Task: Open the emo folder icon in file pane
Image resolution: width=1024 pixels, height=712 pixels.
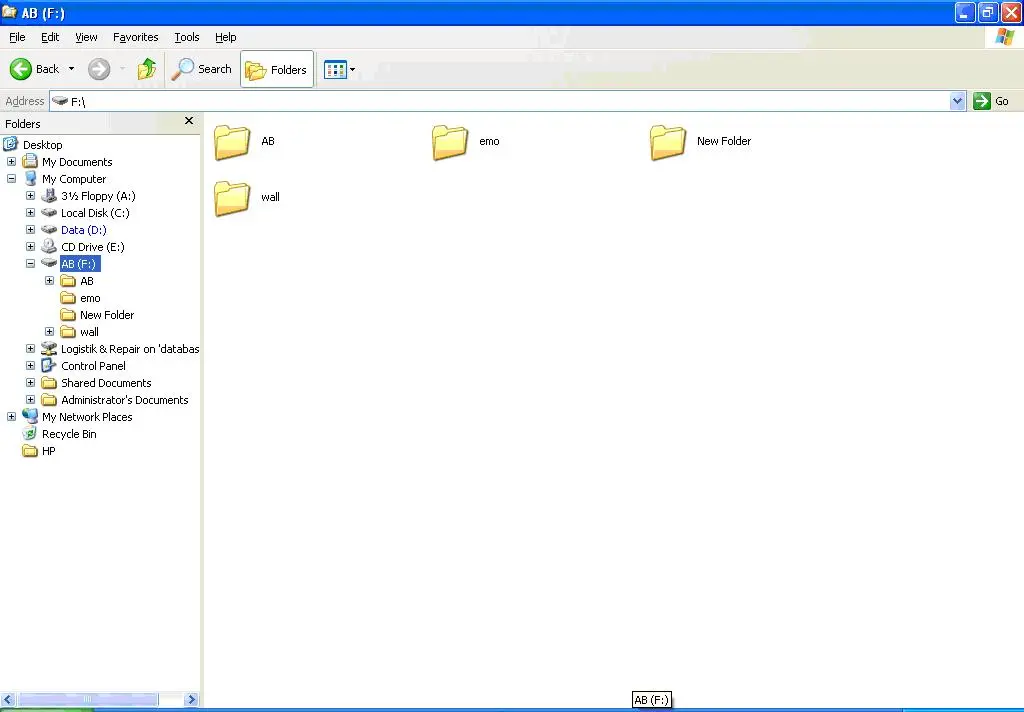Action: coord(450,142)
